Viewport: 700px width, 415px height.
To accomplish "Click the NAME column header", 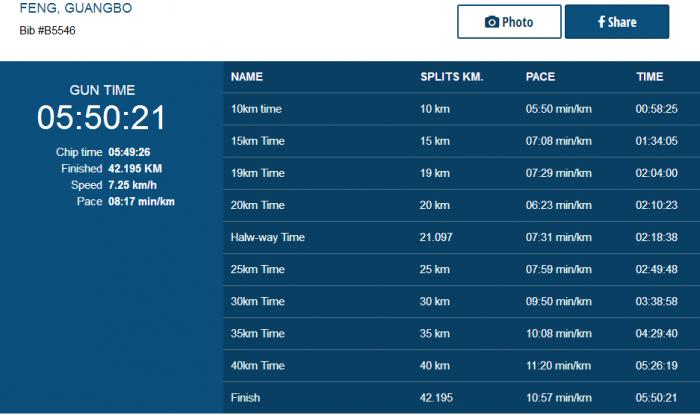I will point(246,77).
